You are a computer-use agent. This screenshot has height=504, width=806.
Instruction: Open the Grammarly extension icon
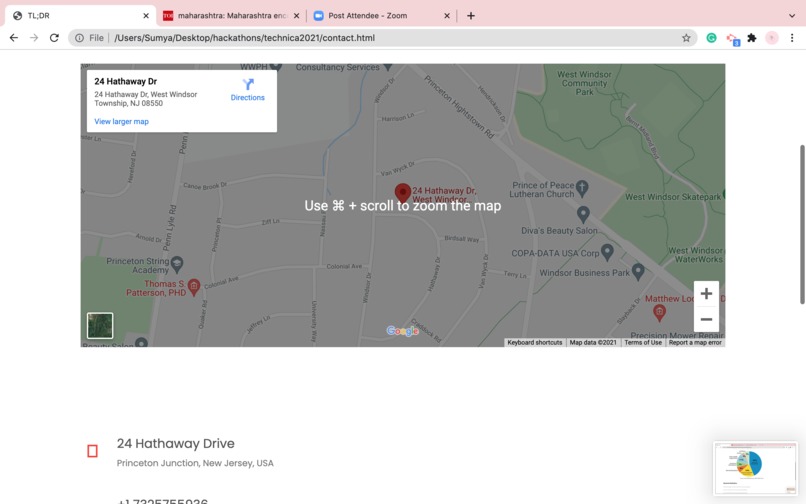coord(711,38)
